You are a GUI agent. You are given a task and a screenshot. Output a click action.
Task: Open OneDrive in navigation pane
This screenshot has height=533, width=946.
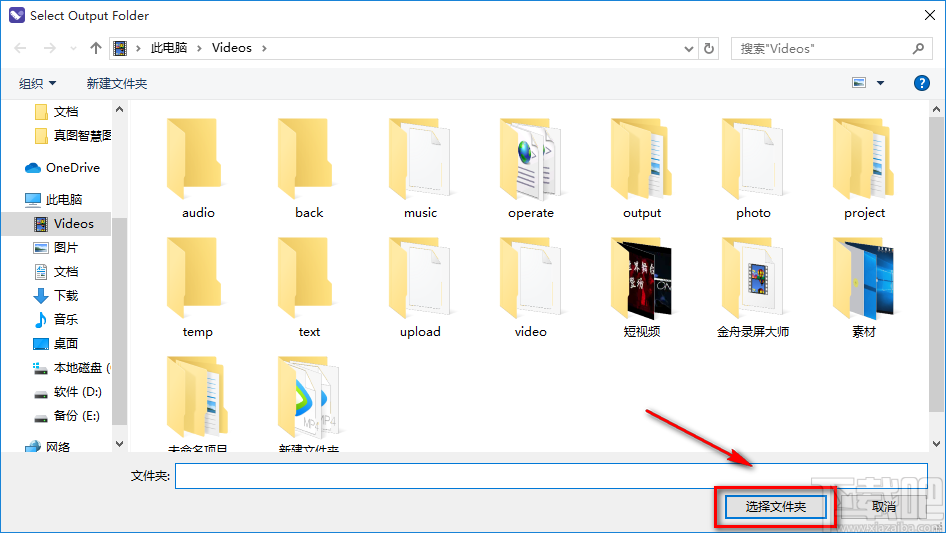pos(62,168)
